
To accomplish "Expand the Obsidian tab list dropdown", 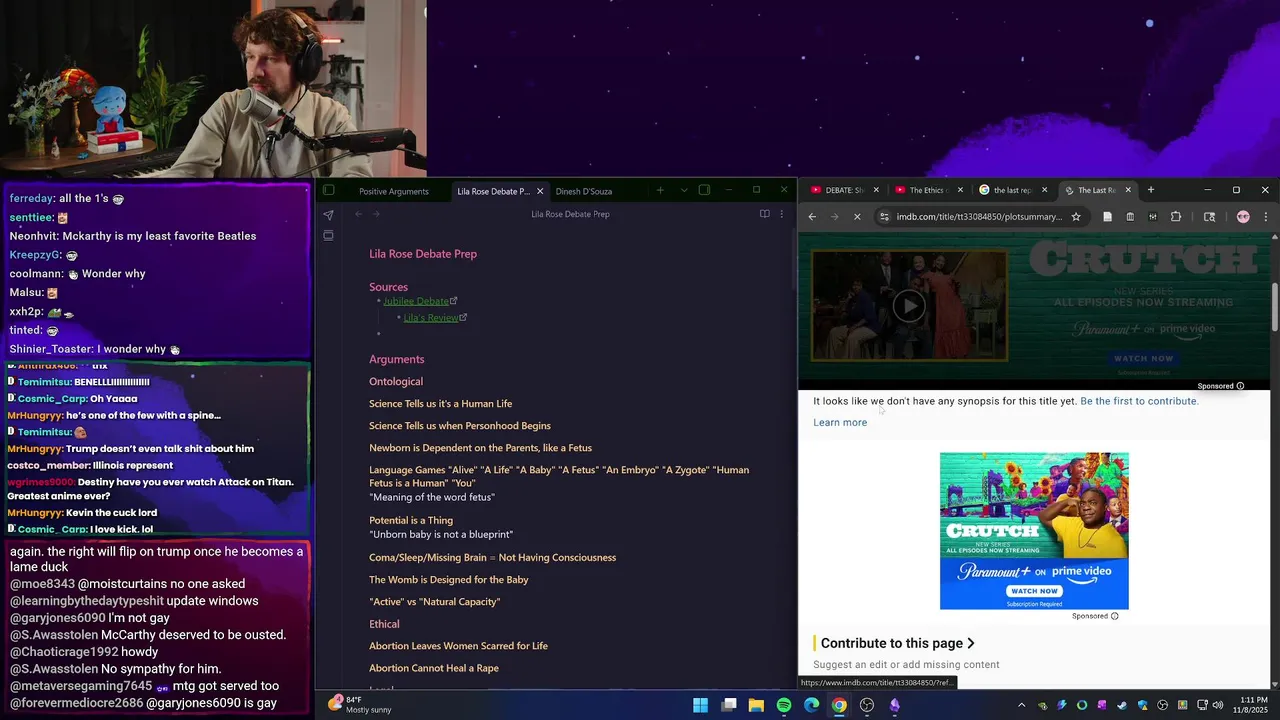I will [x=684, y=190].
